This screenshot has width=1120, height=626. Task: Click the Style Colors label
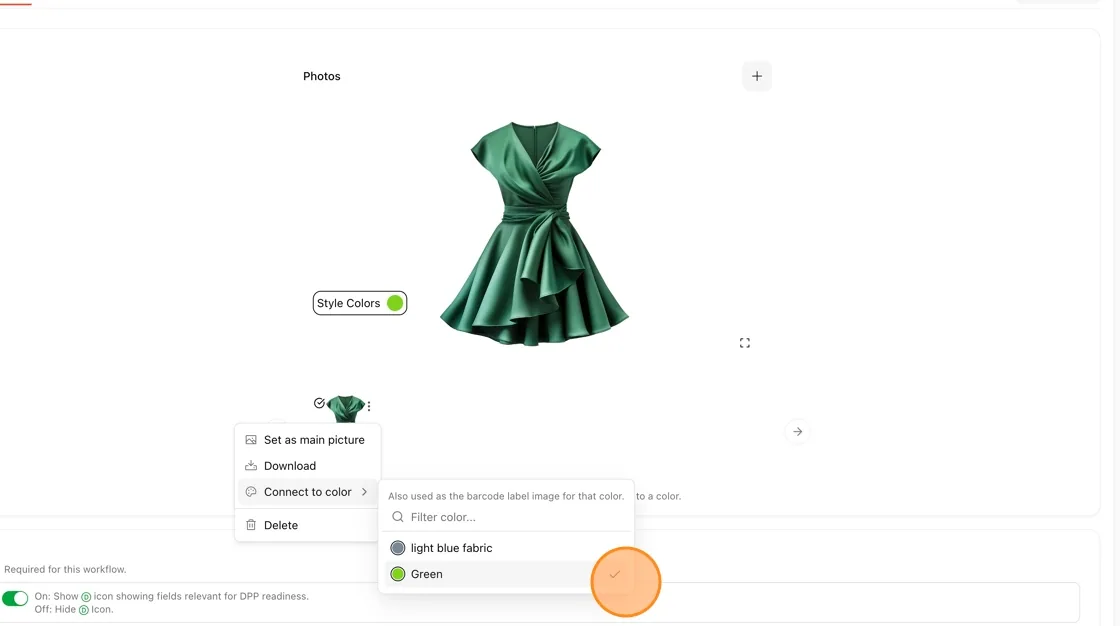click(349, 303)
